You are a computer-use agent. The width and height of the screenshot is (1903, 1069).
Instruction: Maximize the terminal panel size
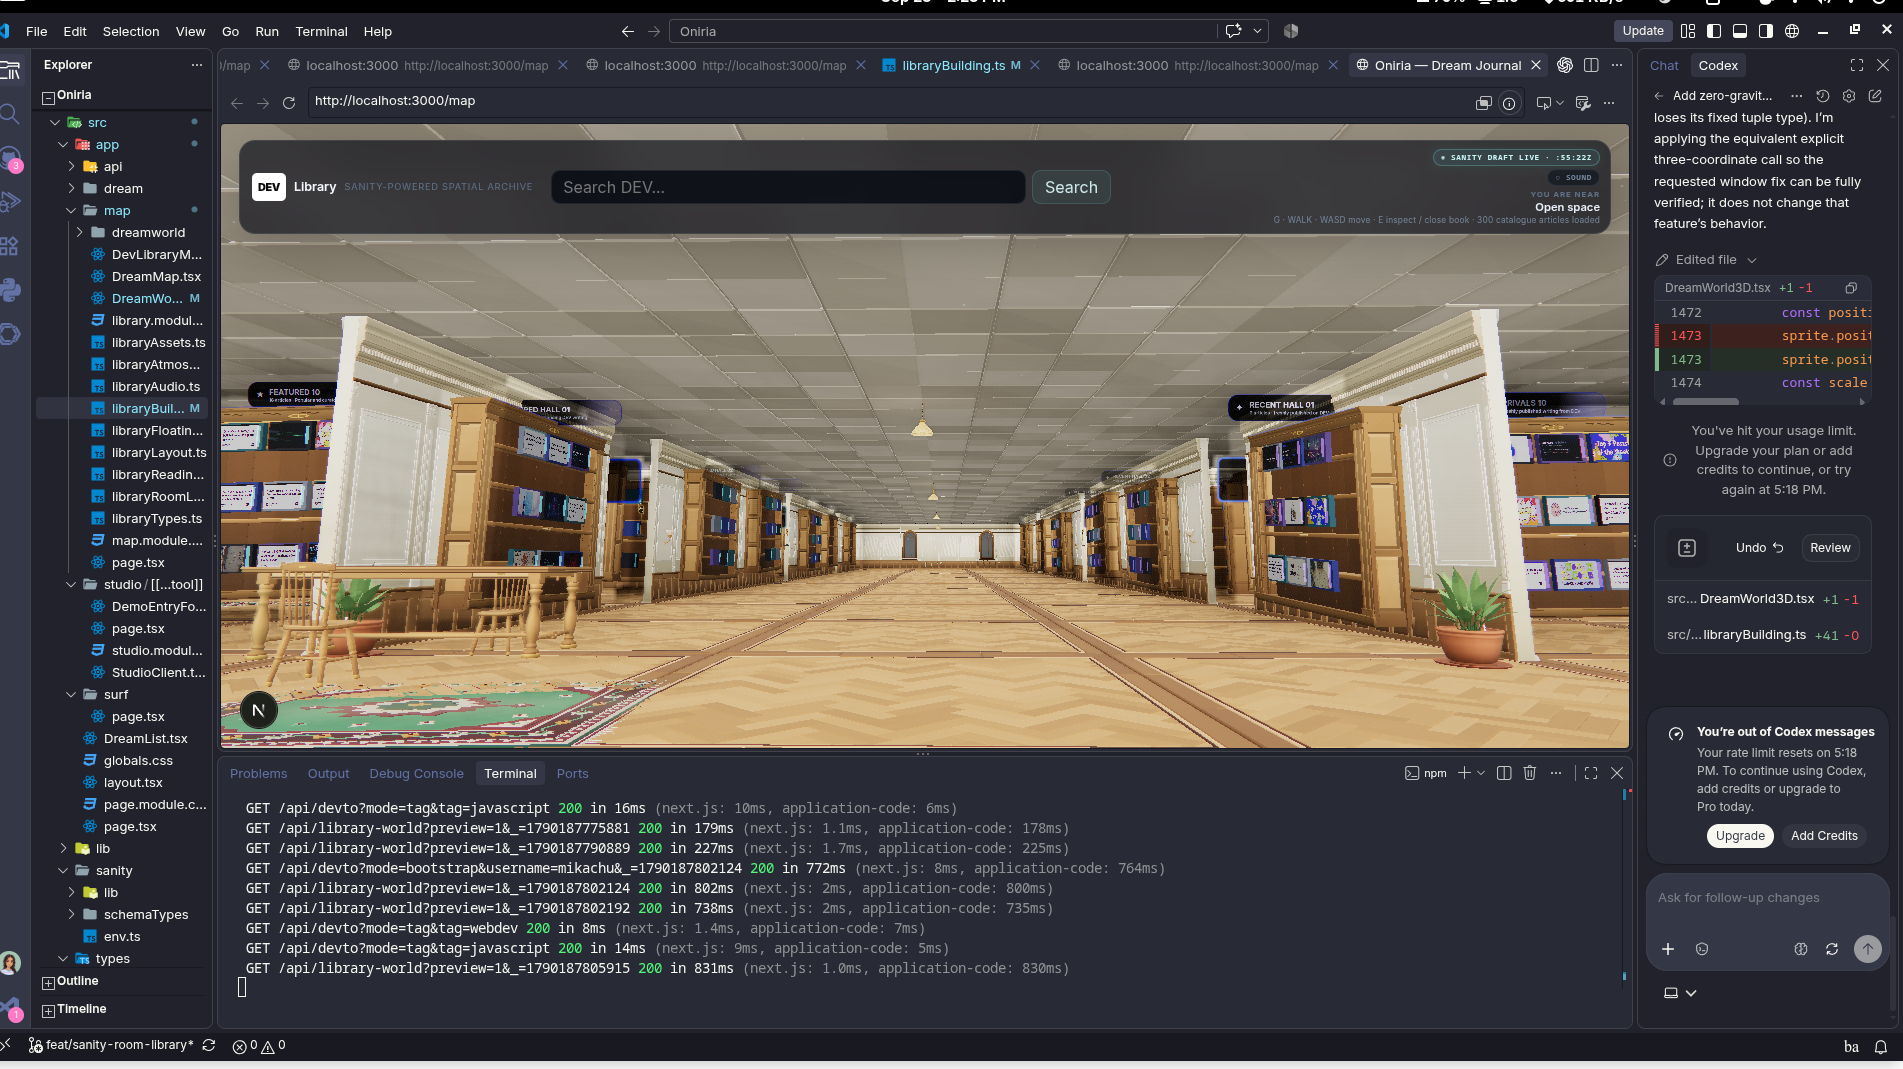tap(1591, 773)
